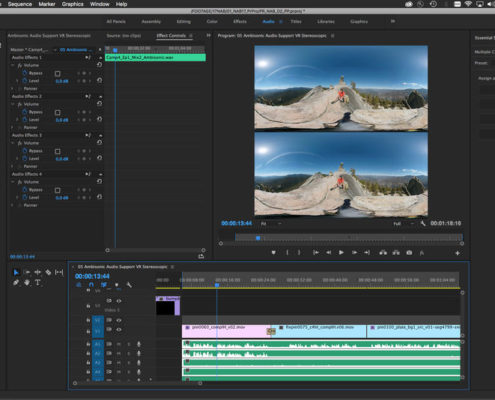This screenshot has width=495, height=400.
Task: Click Mark In in Program monitor
Action: [x=287, y=253]
